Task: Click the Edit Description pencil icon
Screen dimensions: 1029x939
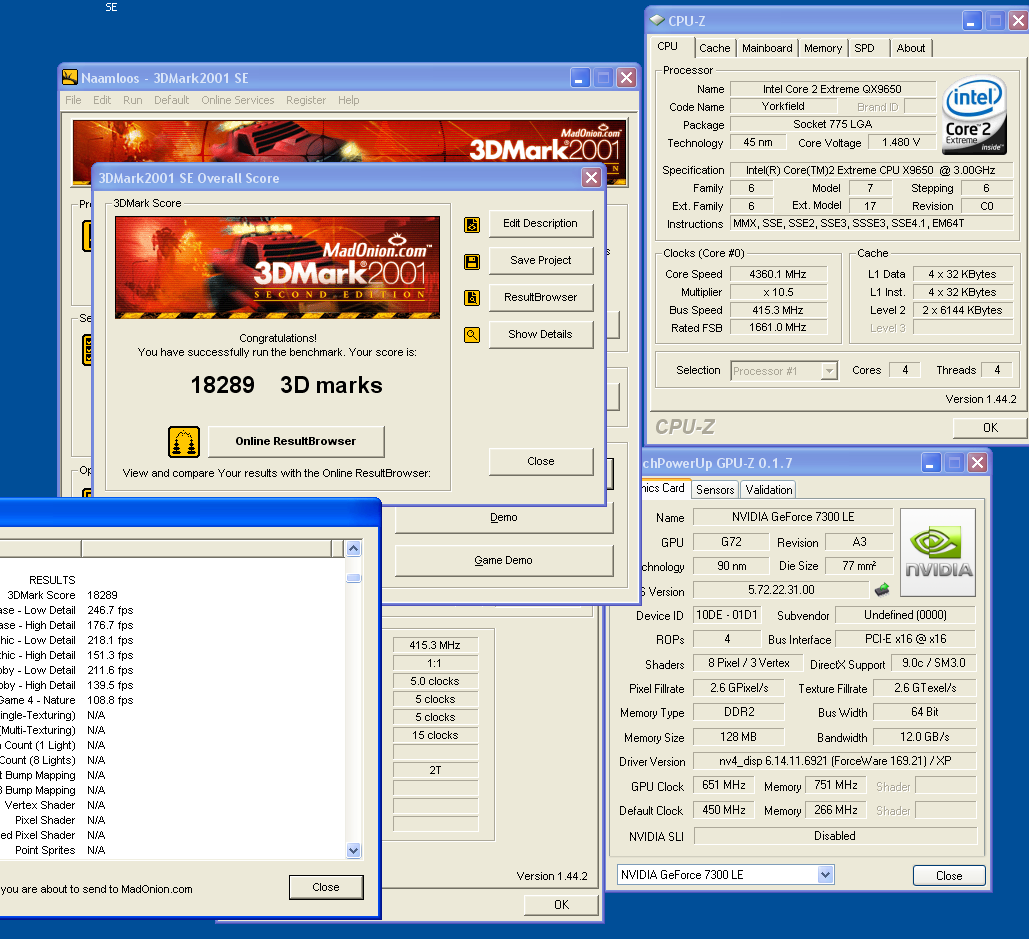Action: pos(472,224)
